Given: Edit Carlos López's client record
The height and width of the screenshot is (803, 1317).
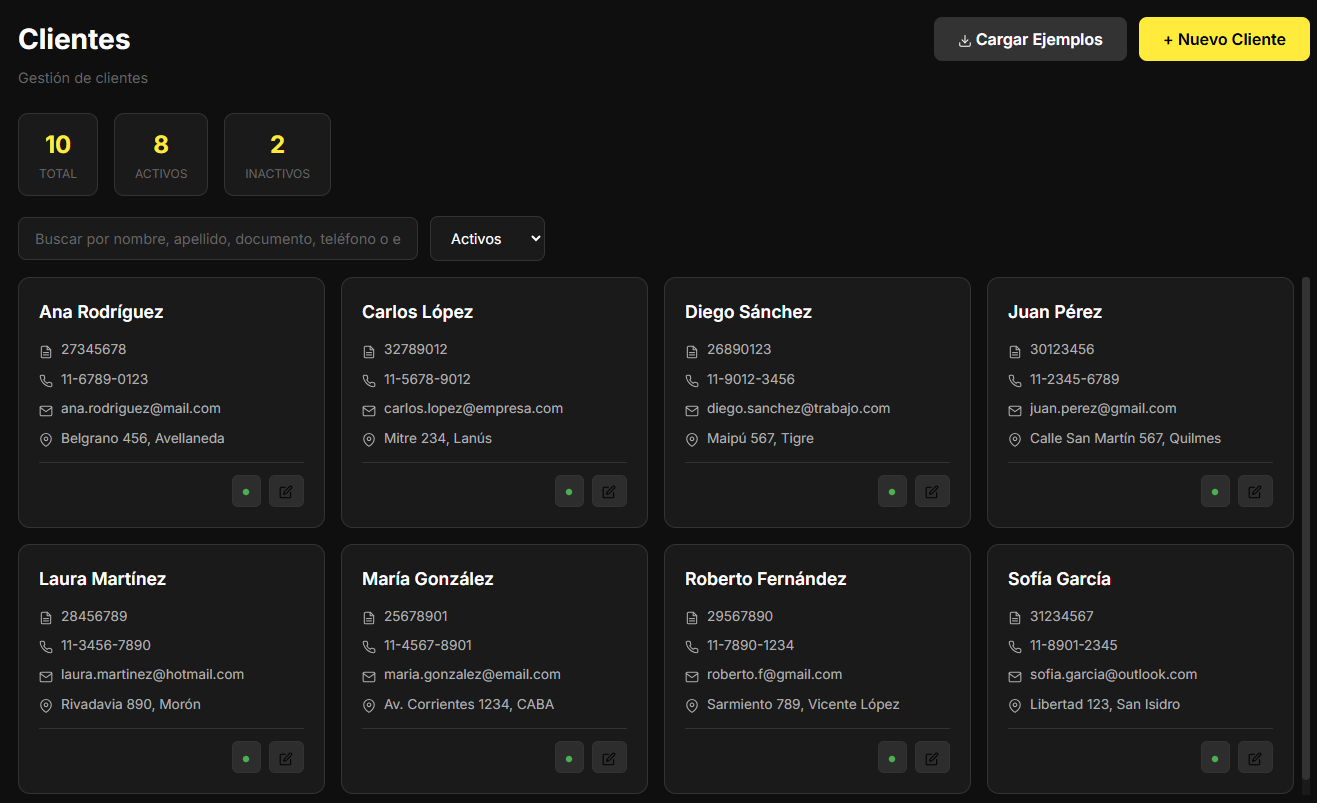Looking at the screenshot, I should pos(609,491).
